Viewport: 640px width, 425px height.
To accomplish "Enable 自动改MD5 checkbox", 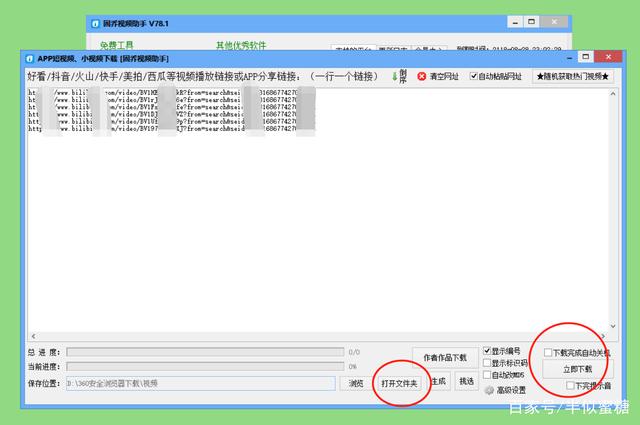I will 487,374.
